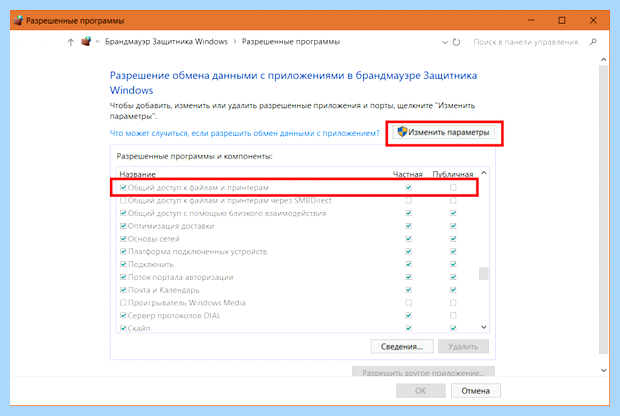620x416 pixels.
Task: Select Разрешенные программы breadcrumb
Action: [291, 42]
